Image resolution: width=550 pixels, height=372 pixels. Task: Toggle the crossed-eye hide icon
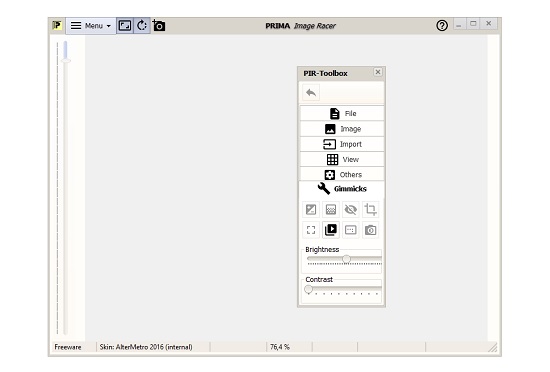tap(350, 209)
